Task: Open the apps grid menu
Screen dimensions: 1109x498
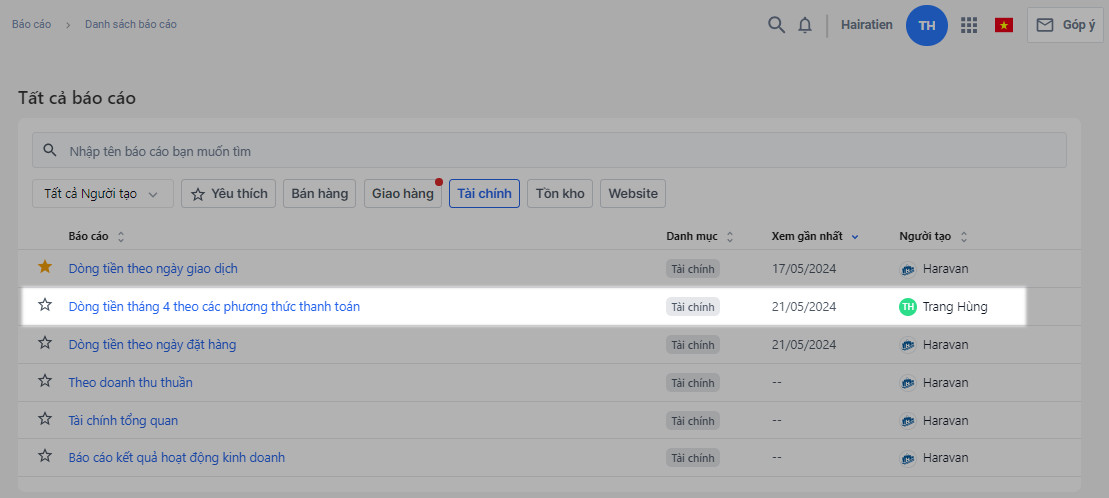Action: (x=969, y=25)
